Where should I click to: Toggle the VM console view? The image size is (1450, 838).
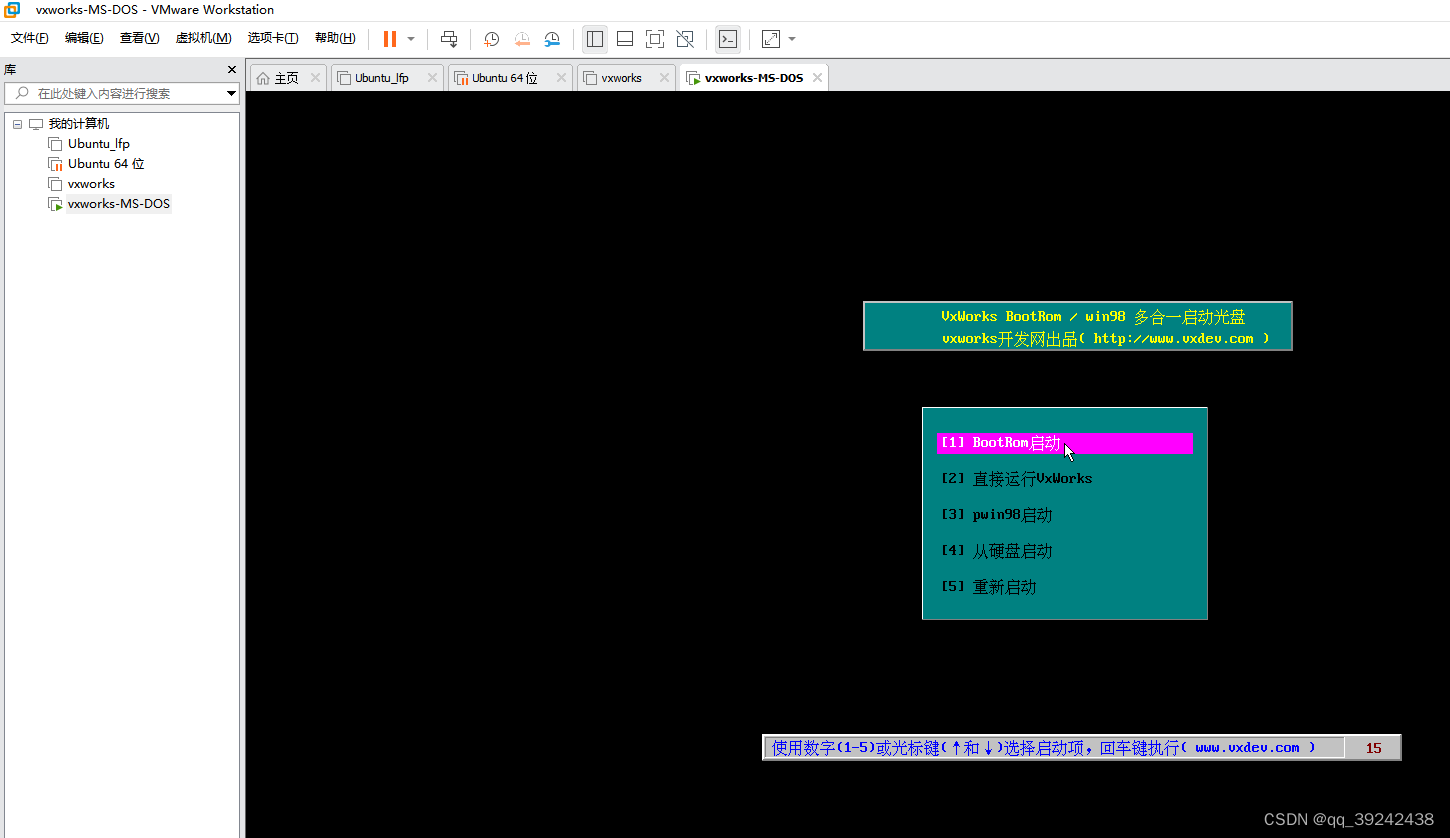727,38
